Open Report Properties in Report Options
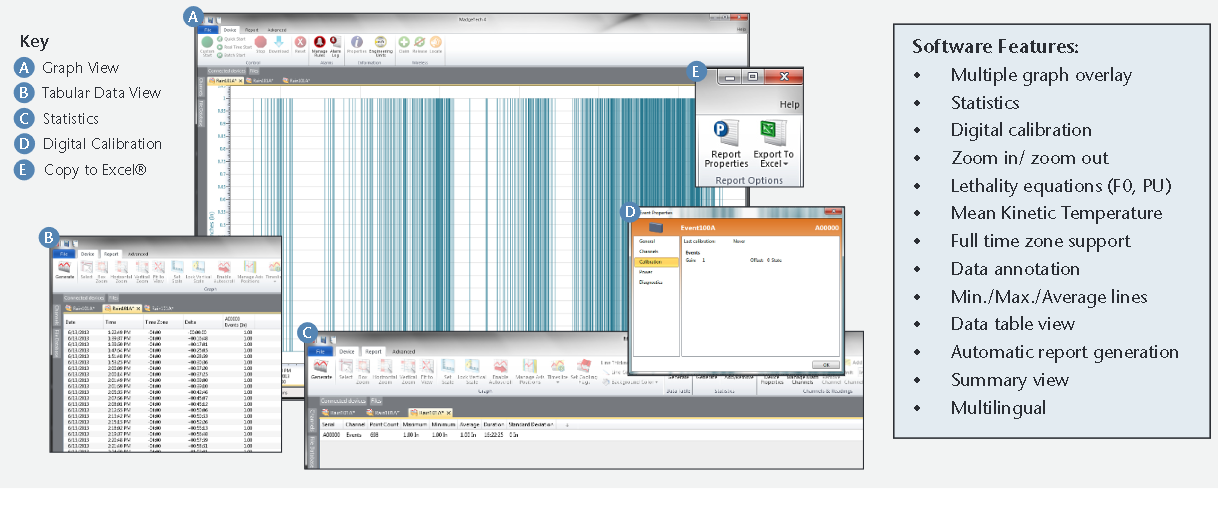Viewport: 1218px width, 510px height. point(725,143)
